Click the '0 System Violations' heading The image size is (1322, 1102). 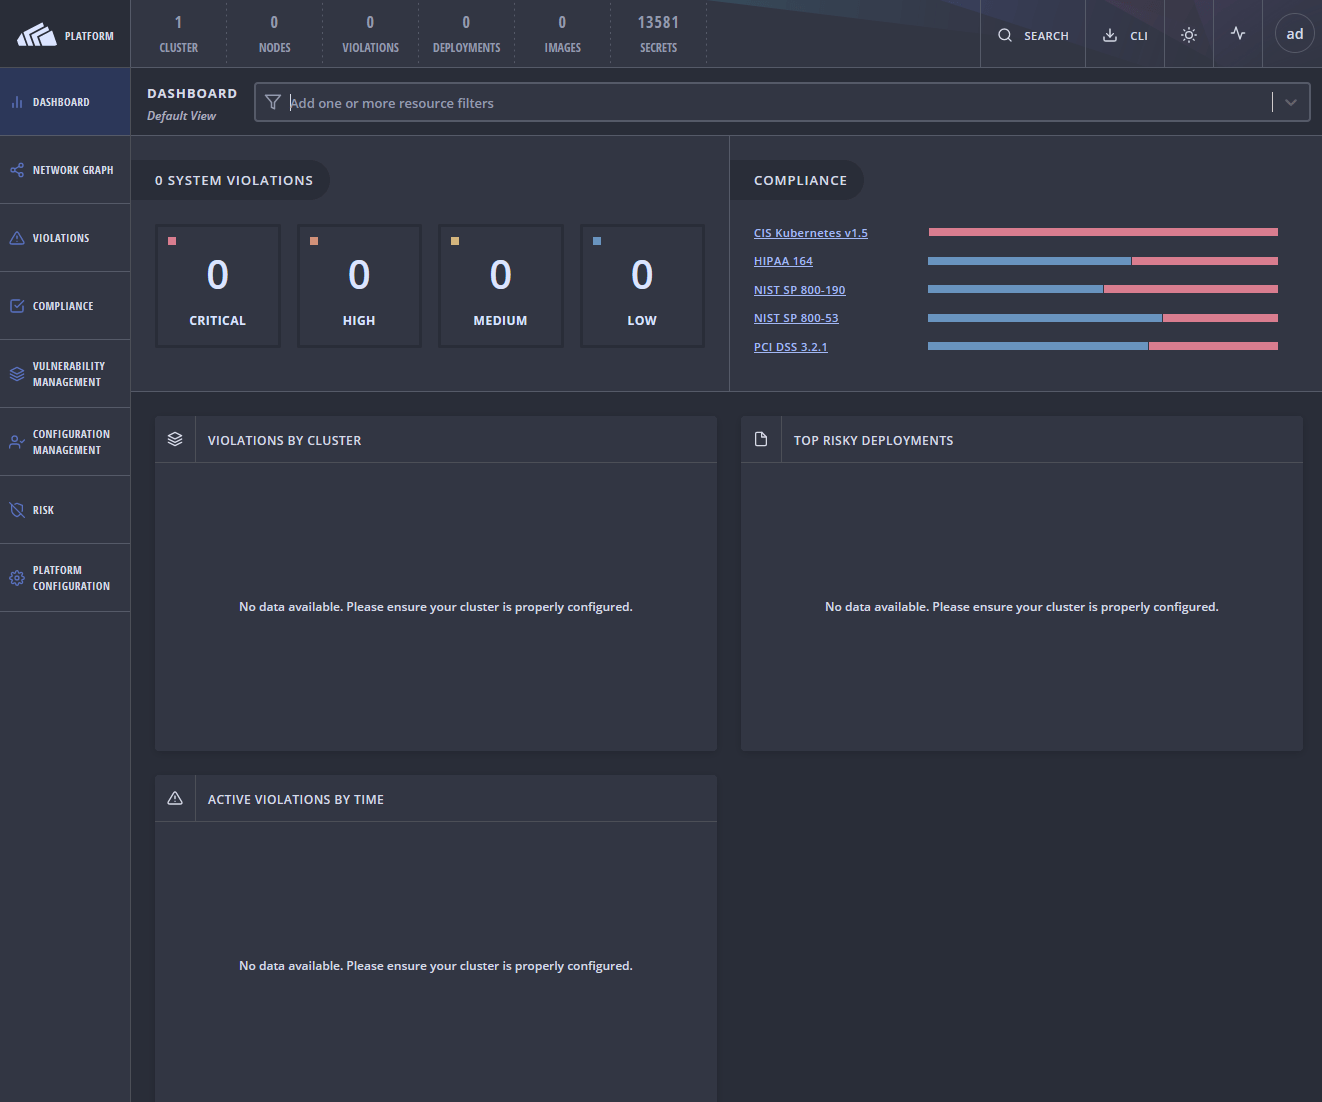[234, 181]
